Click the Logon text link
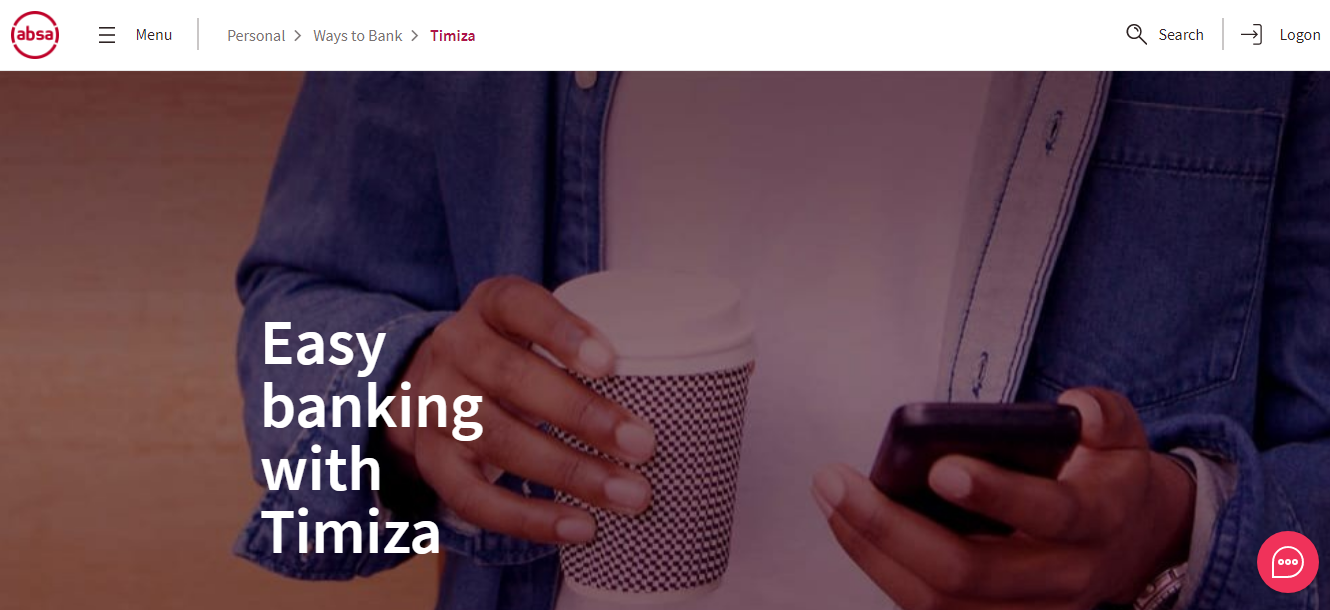Screen dimensions: 1330x610 [x=1300, y=35]
